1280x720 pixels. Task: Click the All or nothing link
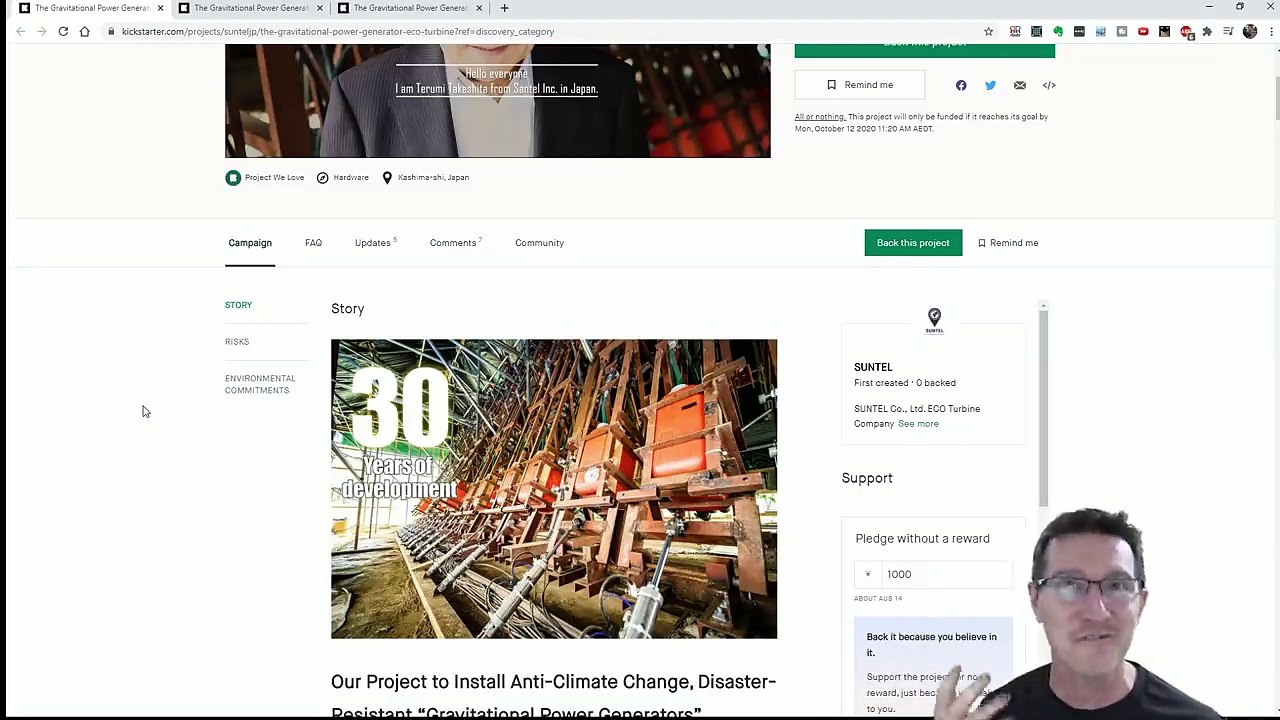click(x=819, y=117)
